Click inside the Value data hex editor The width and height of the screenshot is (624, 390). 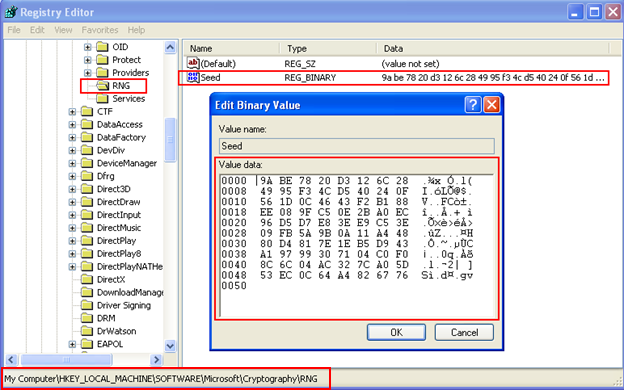coord(357,246)
